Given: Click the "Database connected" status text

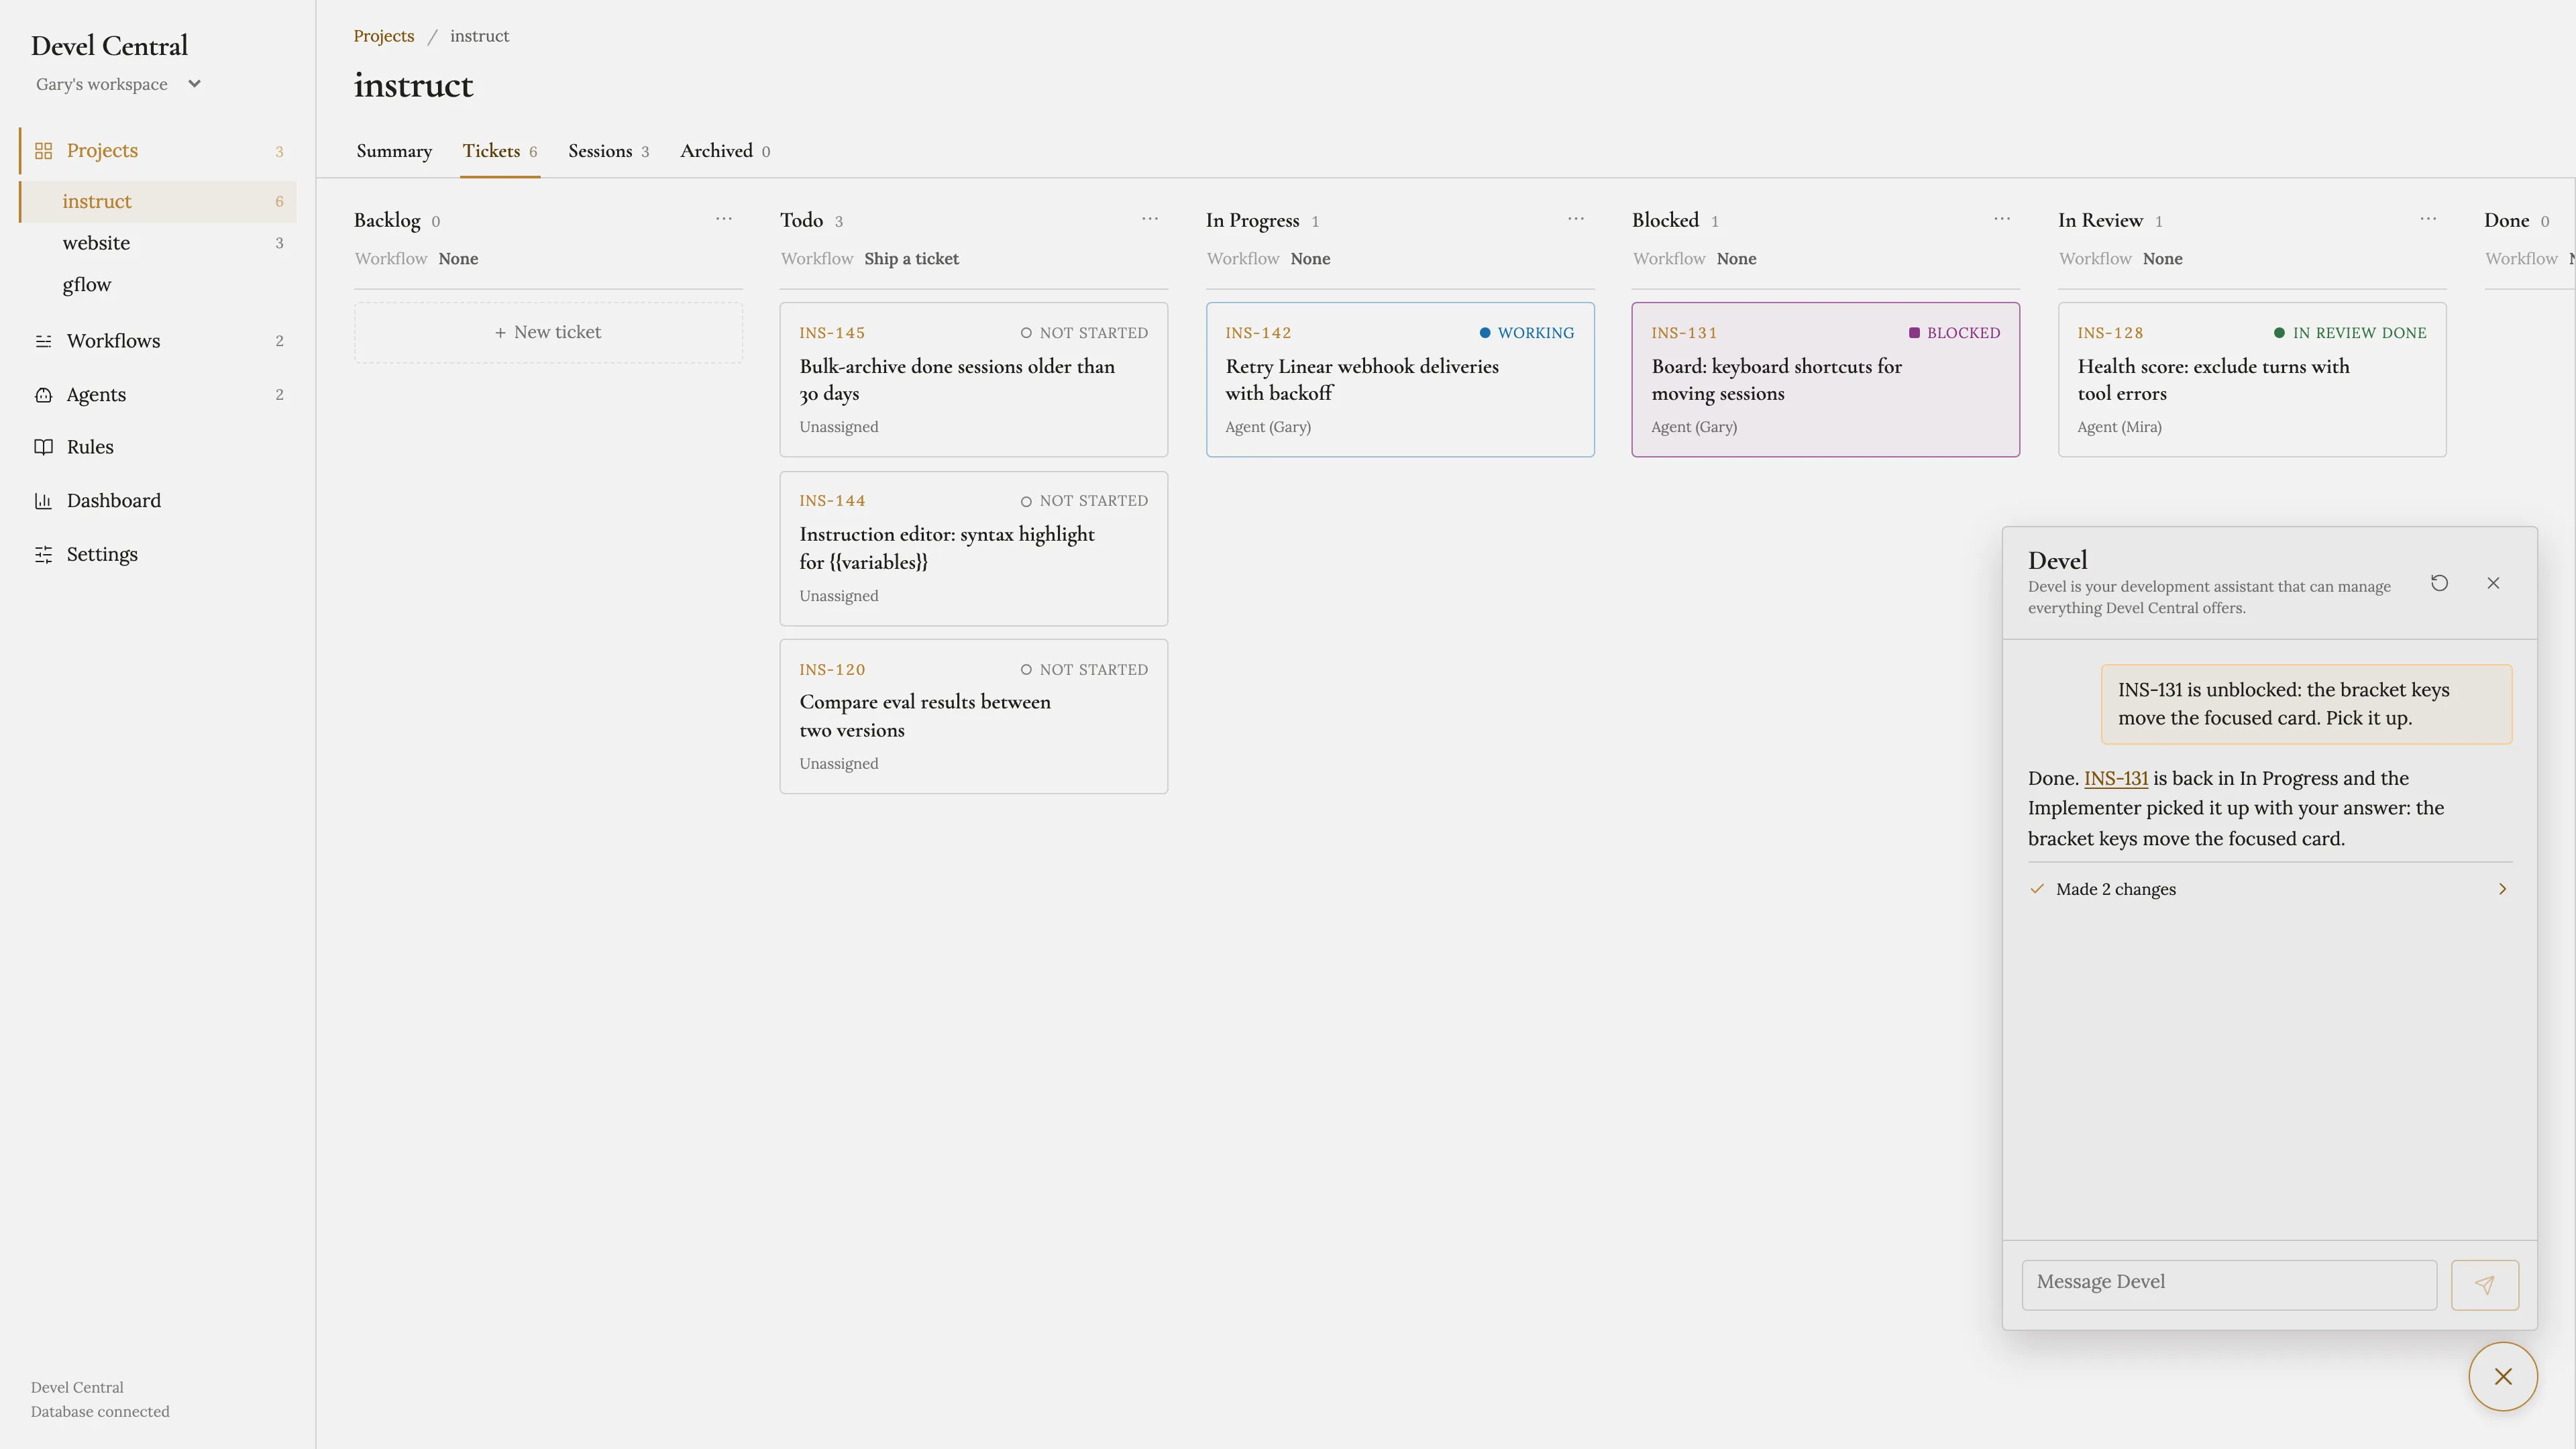Looking at the screenshot, I should click(100, 1412).
